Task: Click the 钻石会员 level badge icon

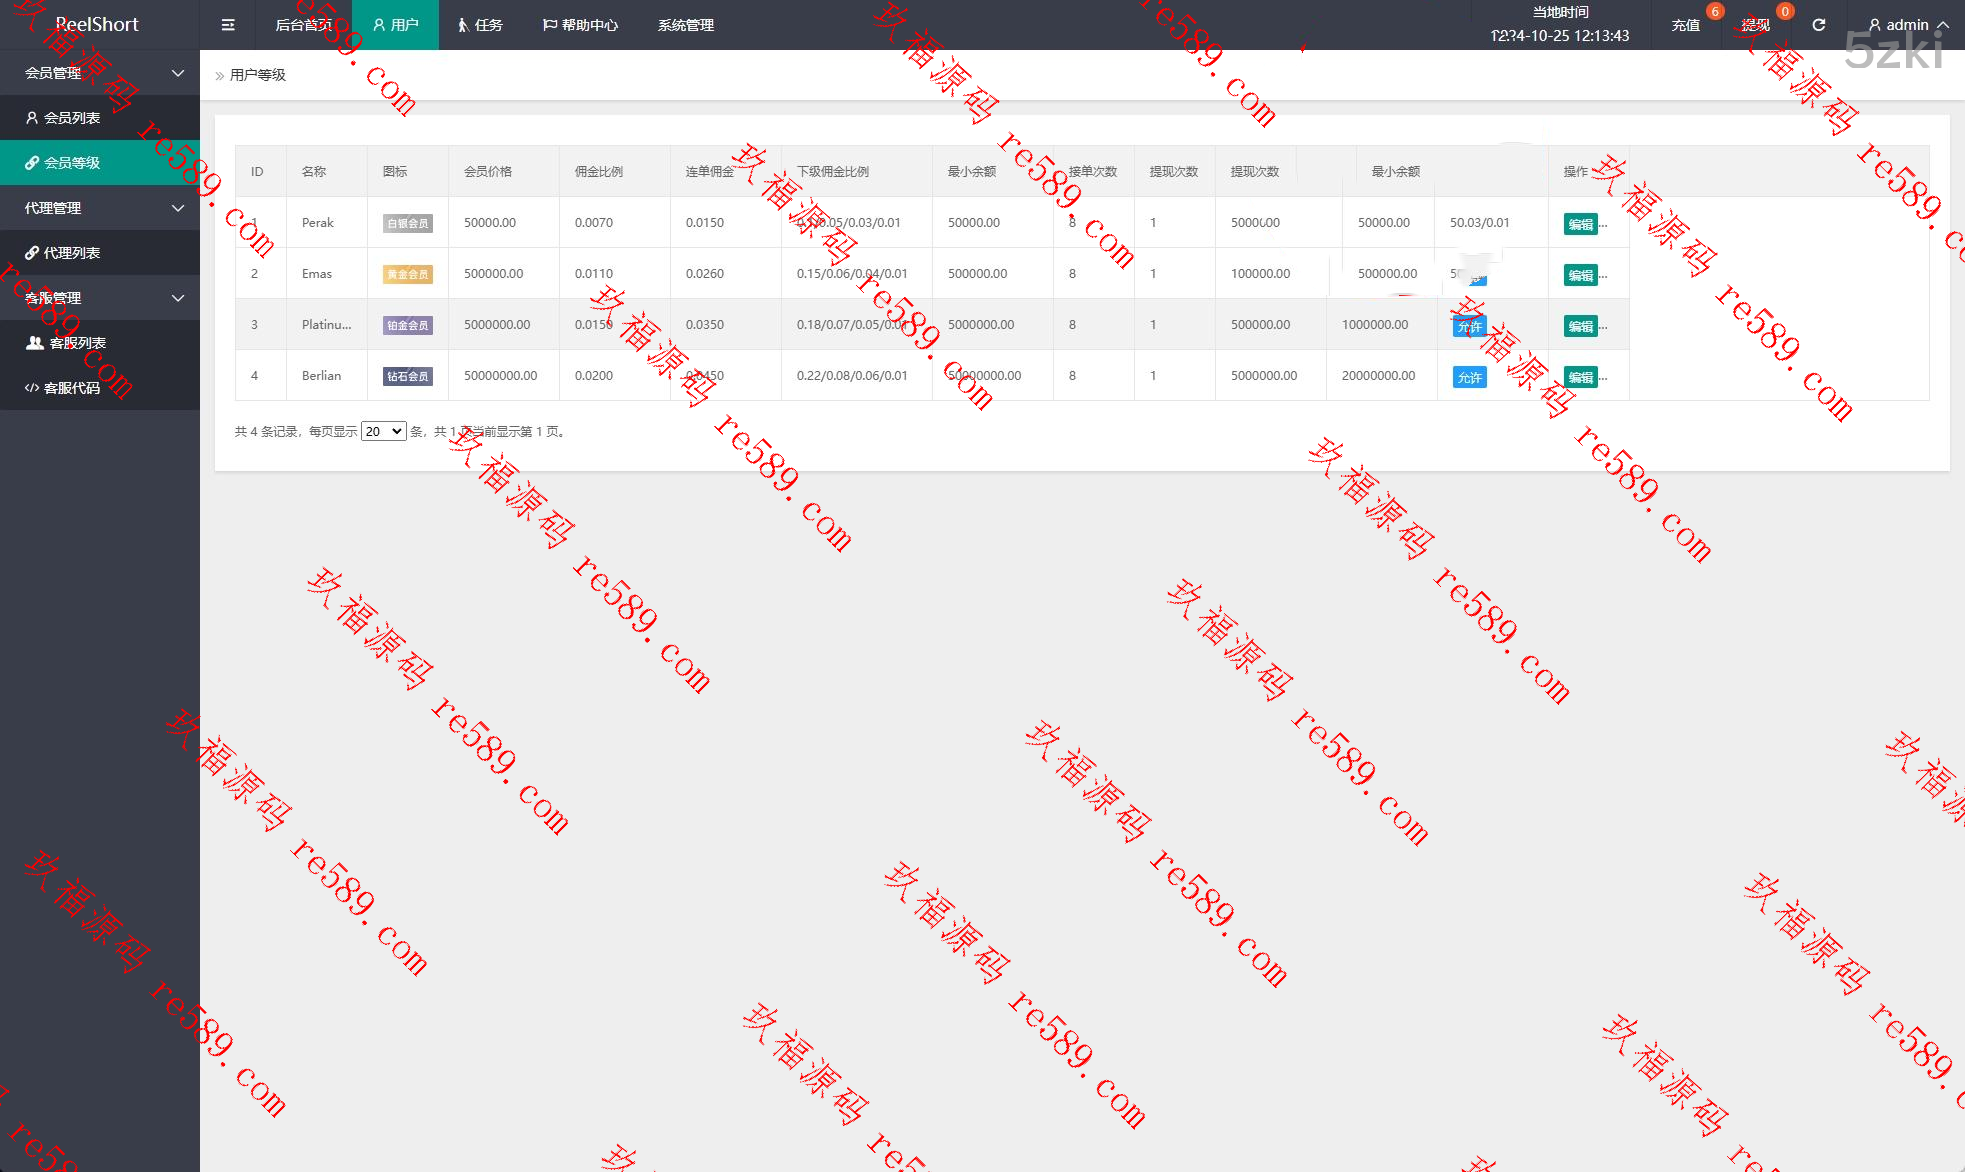Action: [x=408, y=377]
